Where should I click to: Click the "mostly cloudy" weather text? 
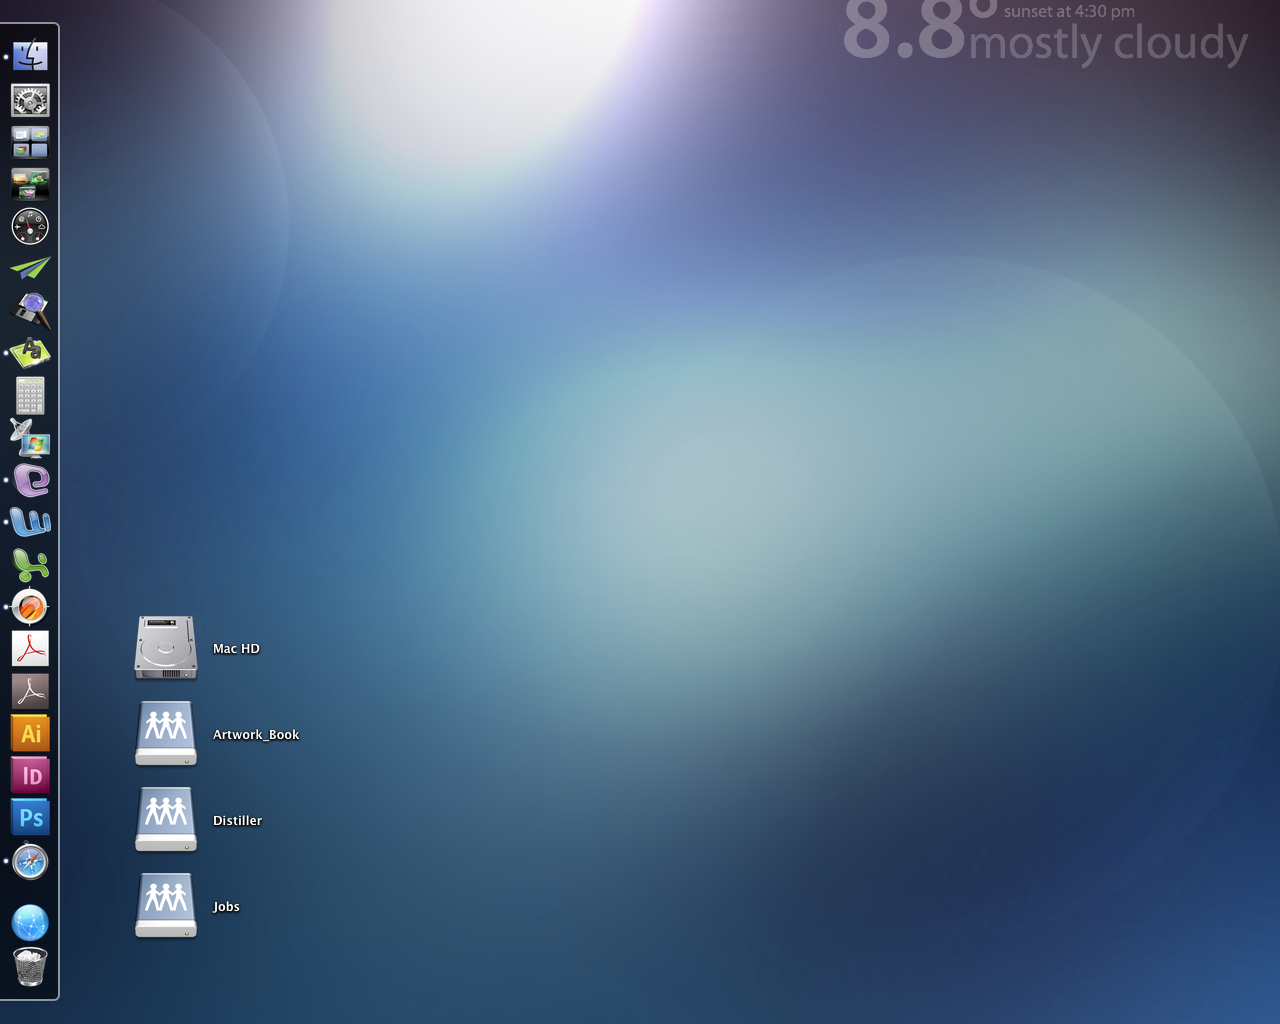[1108, 43]
